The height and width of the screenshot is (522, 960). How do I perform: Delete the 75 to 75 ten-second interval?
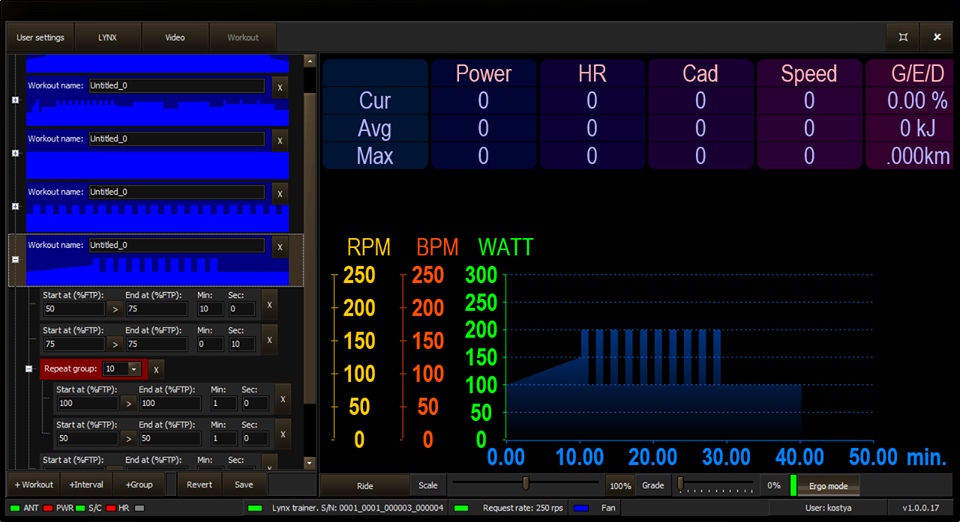pyautogui.click(x=269, y=340)
